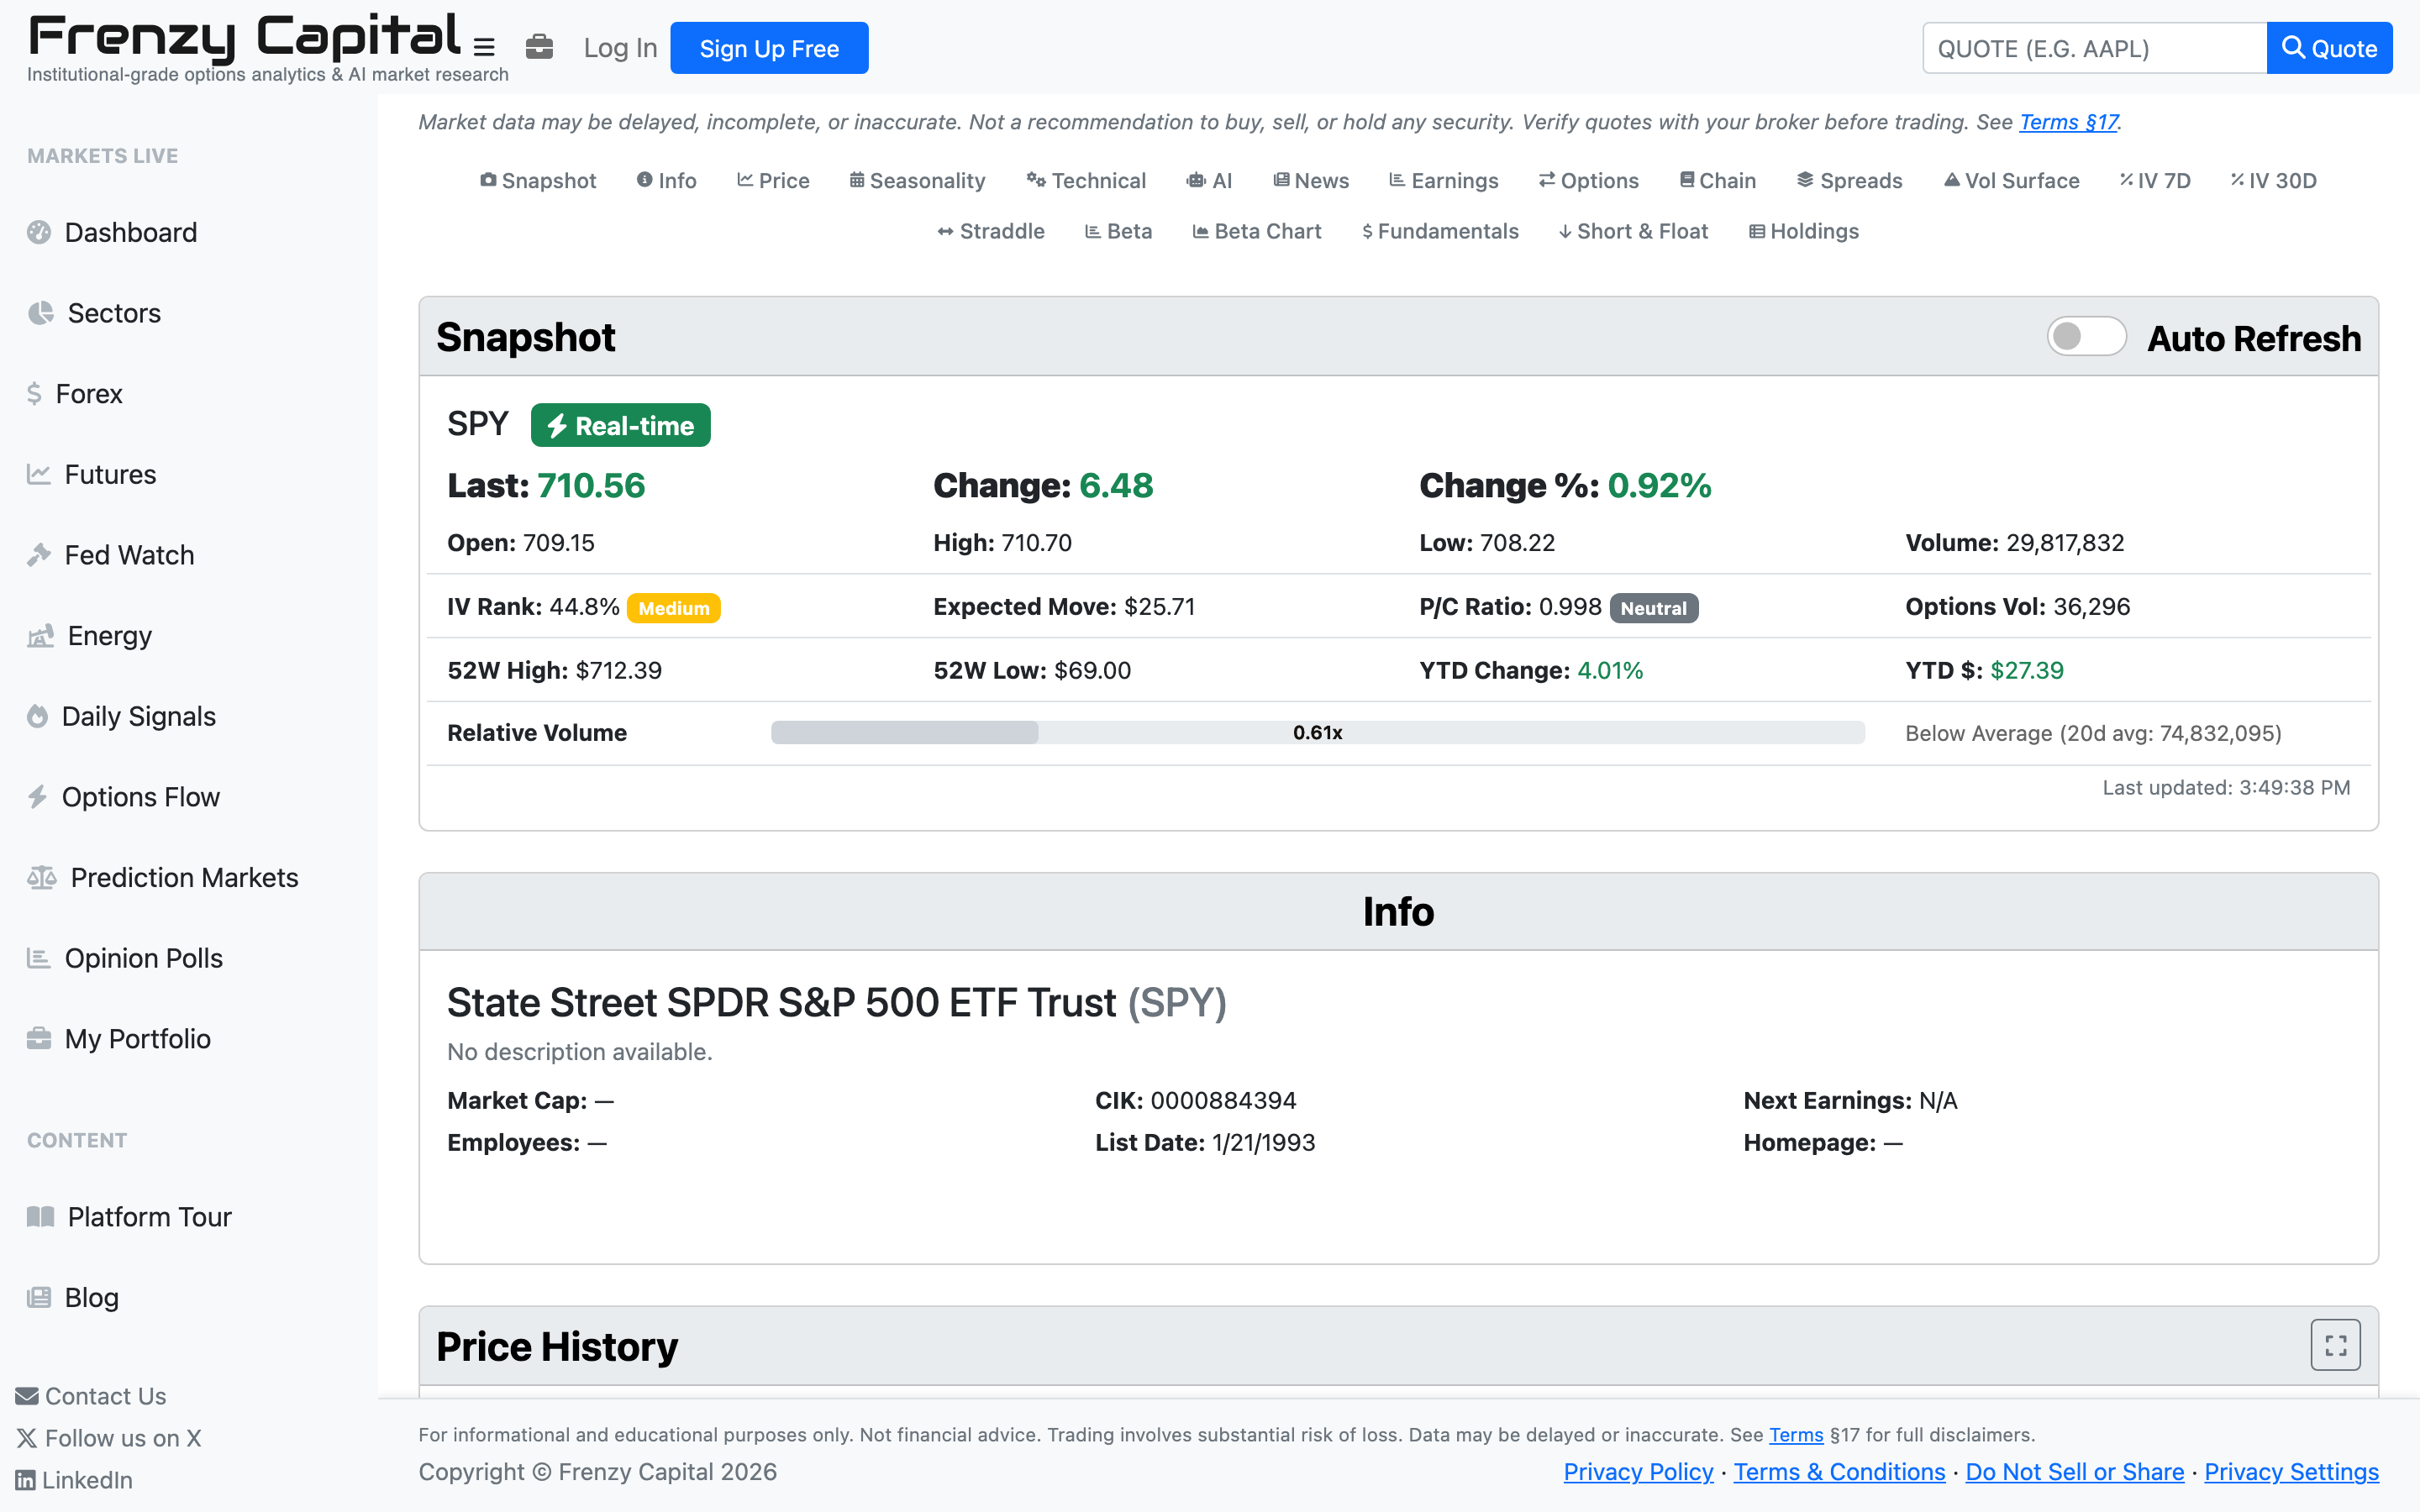Open the Vol Surface tab
2420x1512 pixels.
(x=2011, y=181)
